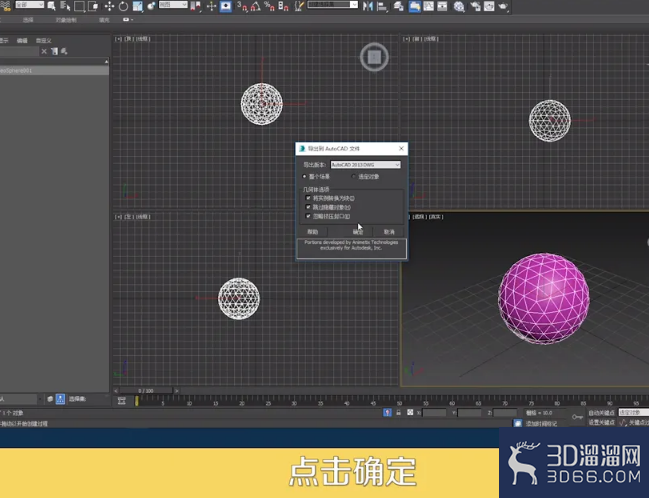Open the object paint ribbon tab
The image size is (649, 498).
(x=66, y=20)
